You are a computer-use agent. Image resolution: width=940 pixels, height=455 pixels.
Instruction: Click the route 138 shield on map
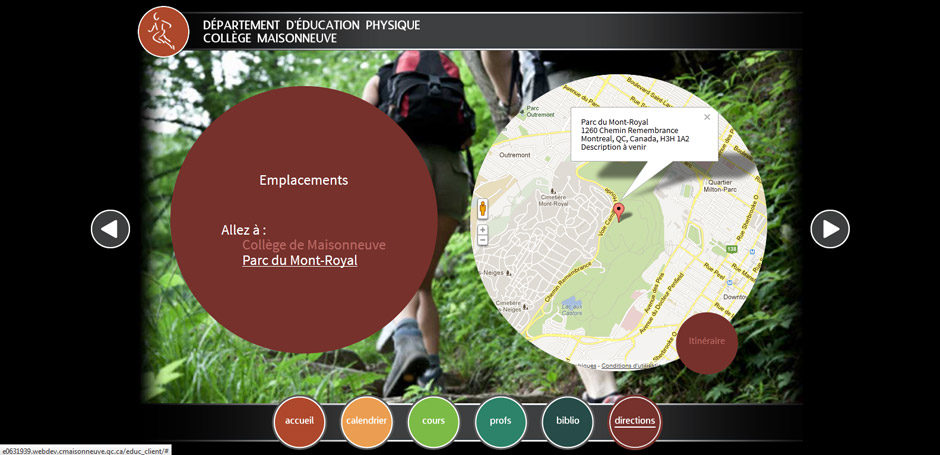tap(731, 248)
